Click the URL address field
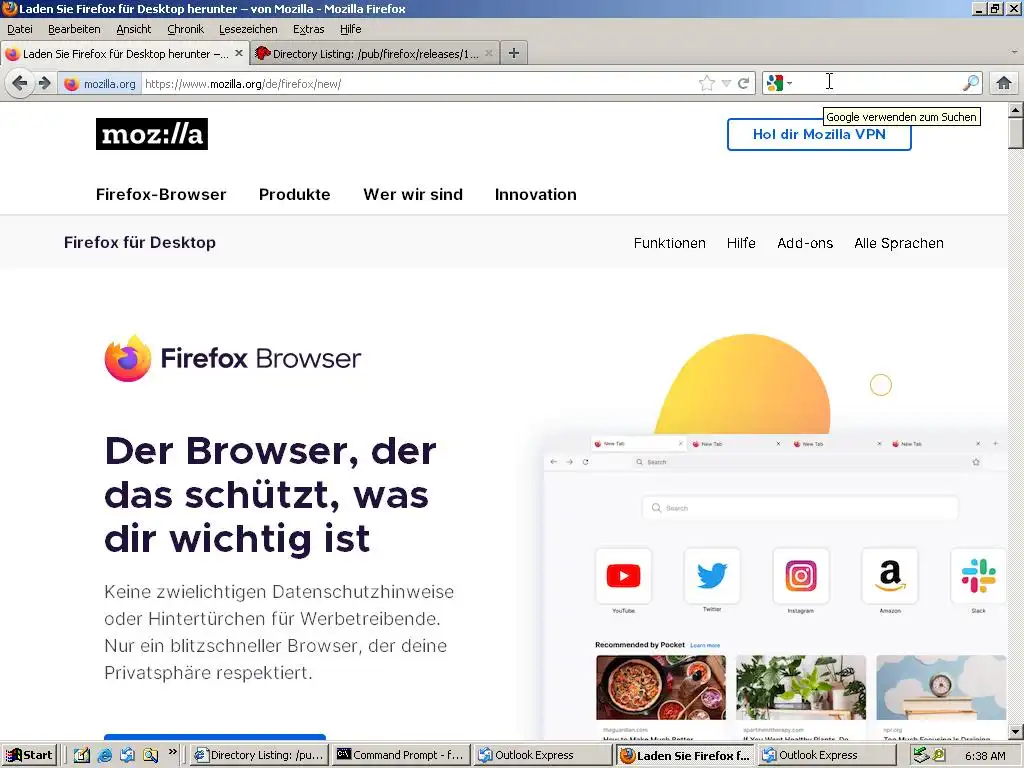This screenshot has width=1024, height=768. (x=418, y=84)
